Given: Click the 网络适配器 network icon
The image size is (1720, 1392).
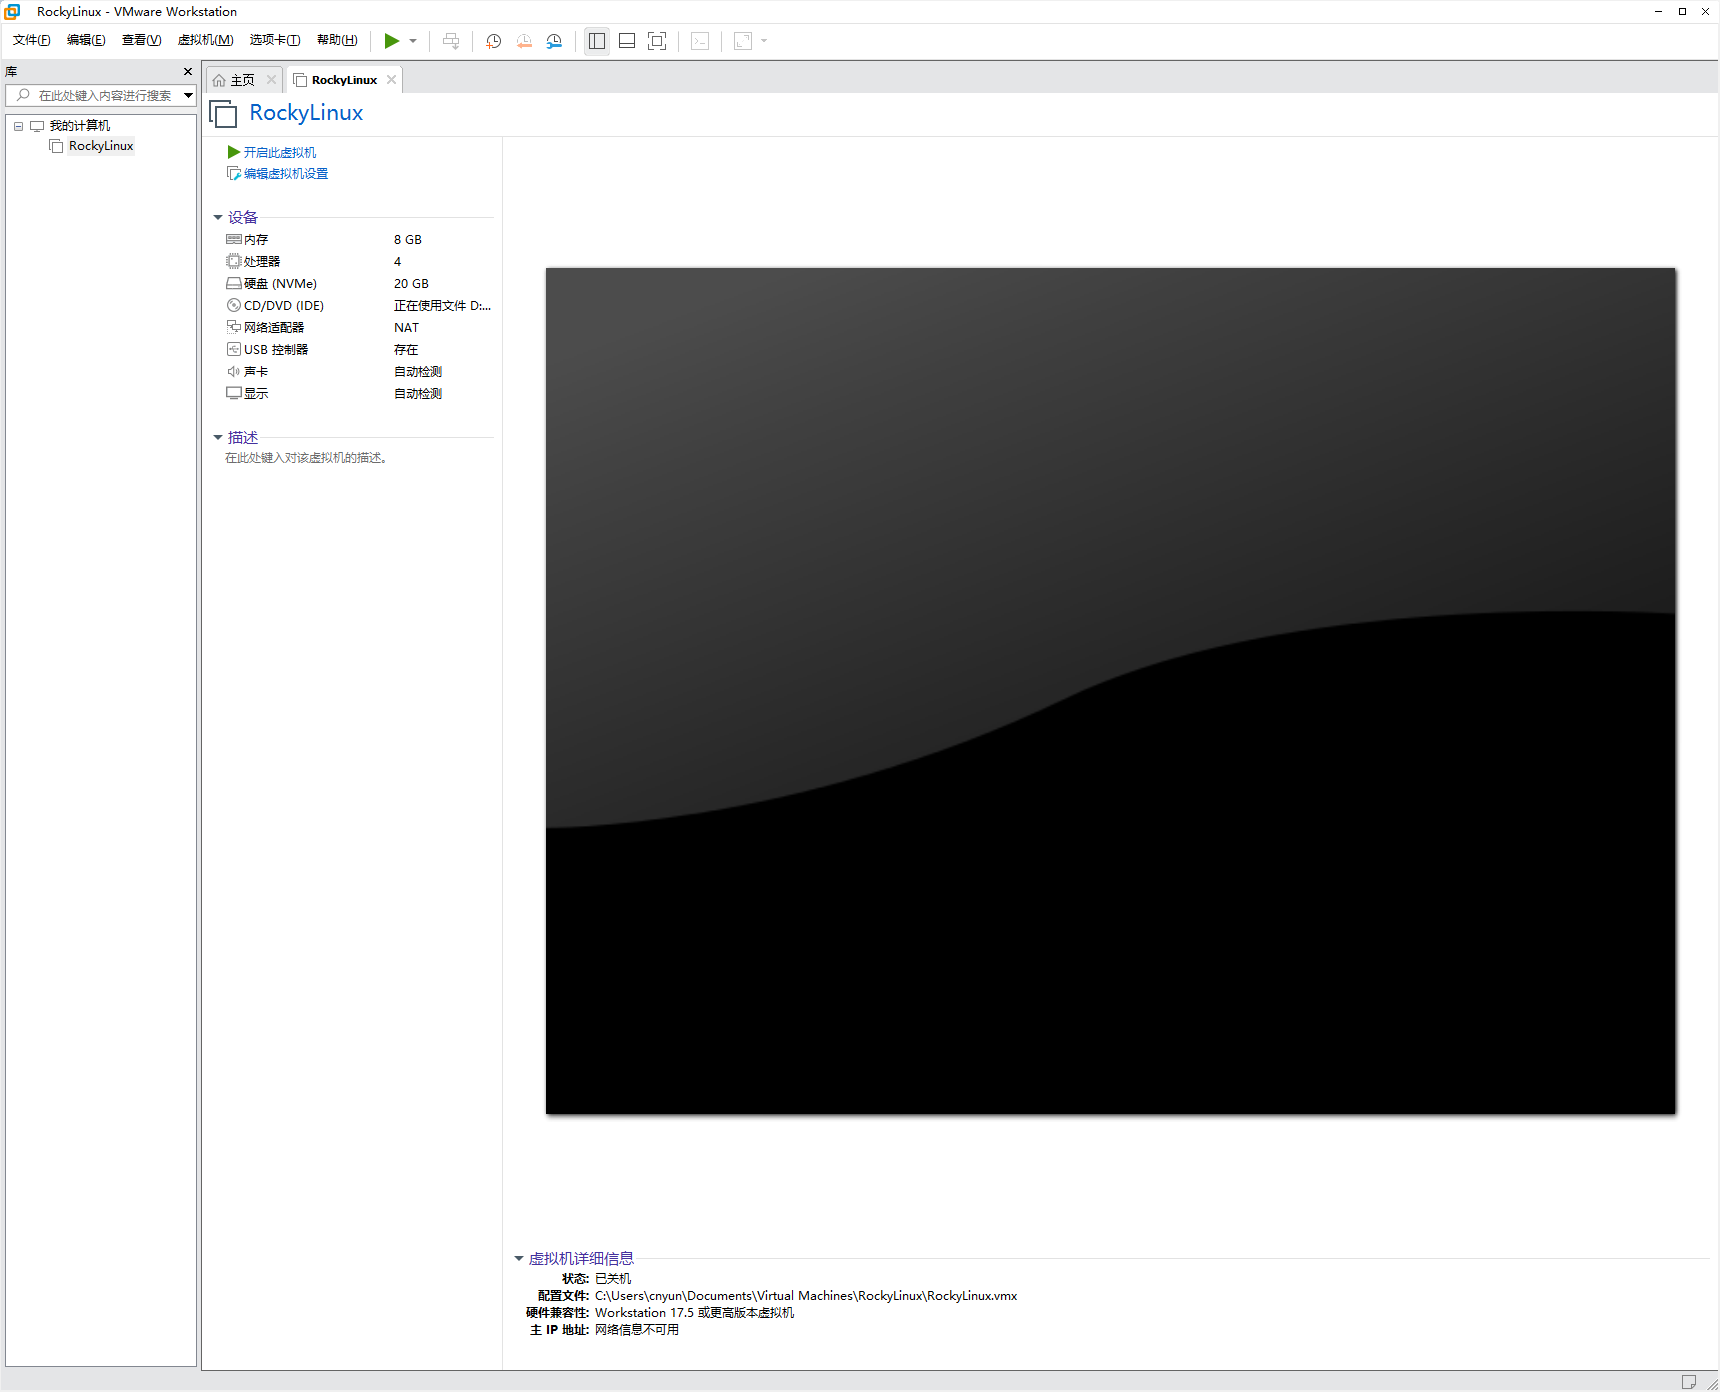Looking at the screenshot, I should pos(234,328).
